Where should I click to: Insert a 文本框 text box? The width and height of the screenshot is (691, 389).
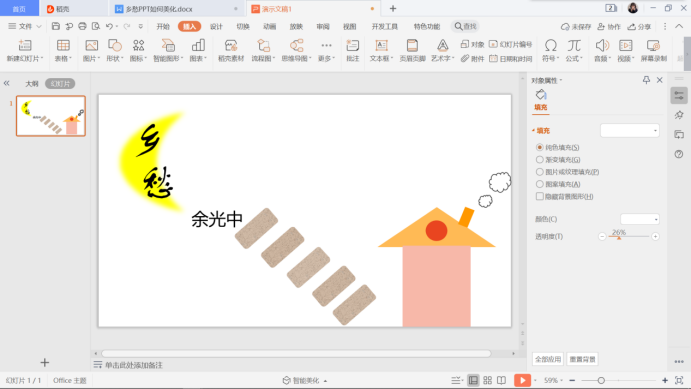pyautogui.click(x=381, y=46)
